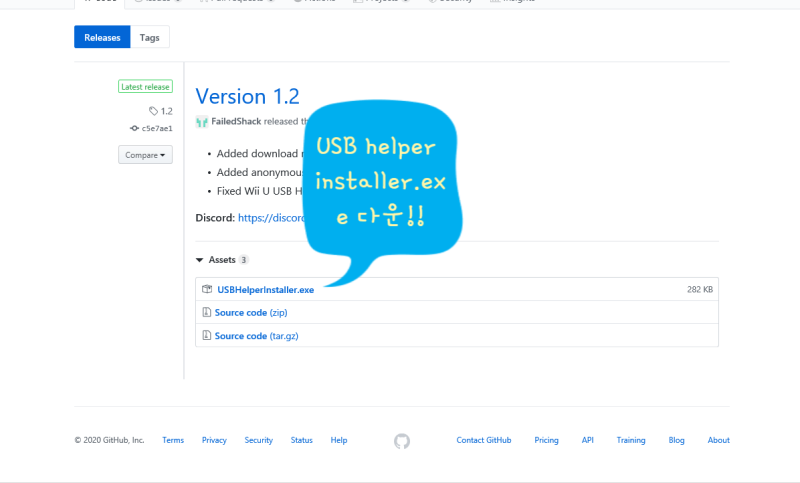Open FailedShack user profile link
800x483 pixels.
(x=236, y=121)
